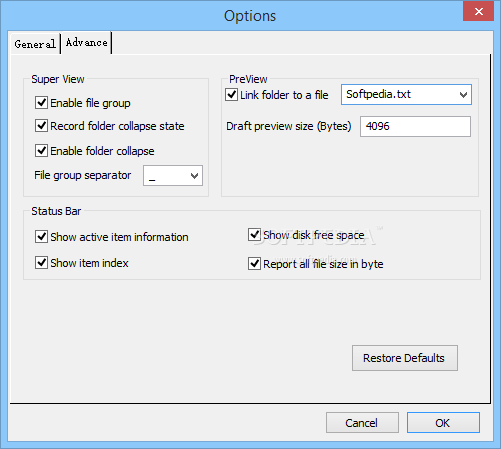Switch to the General tab
501x449 pixels.
(35, 44)
